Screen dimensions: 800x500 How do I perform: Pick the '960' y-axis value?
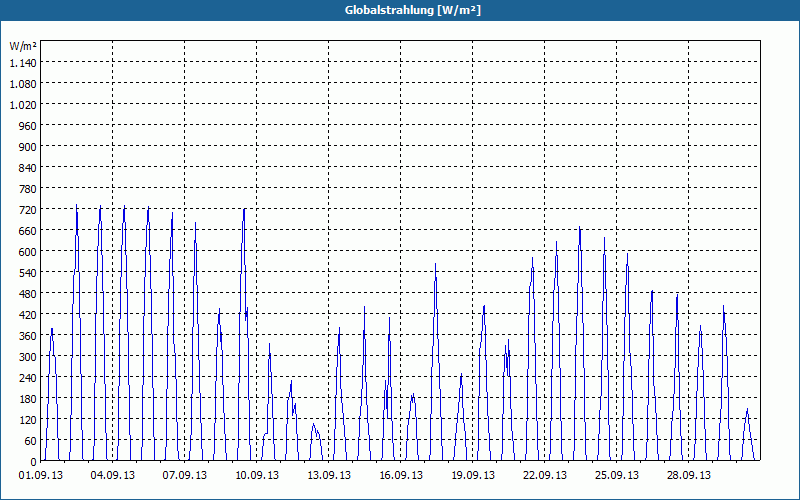click(x=28, y=126)
